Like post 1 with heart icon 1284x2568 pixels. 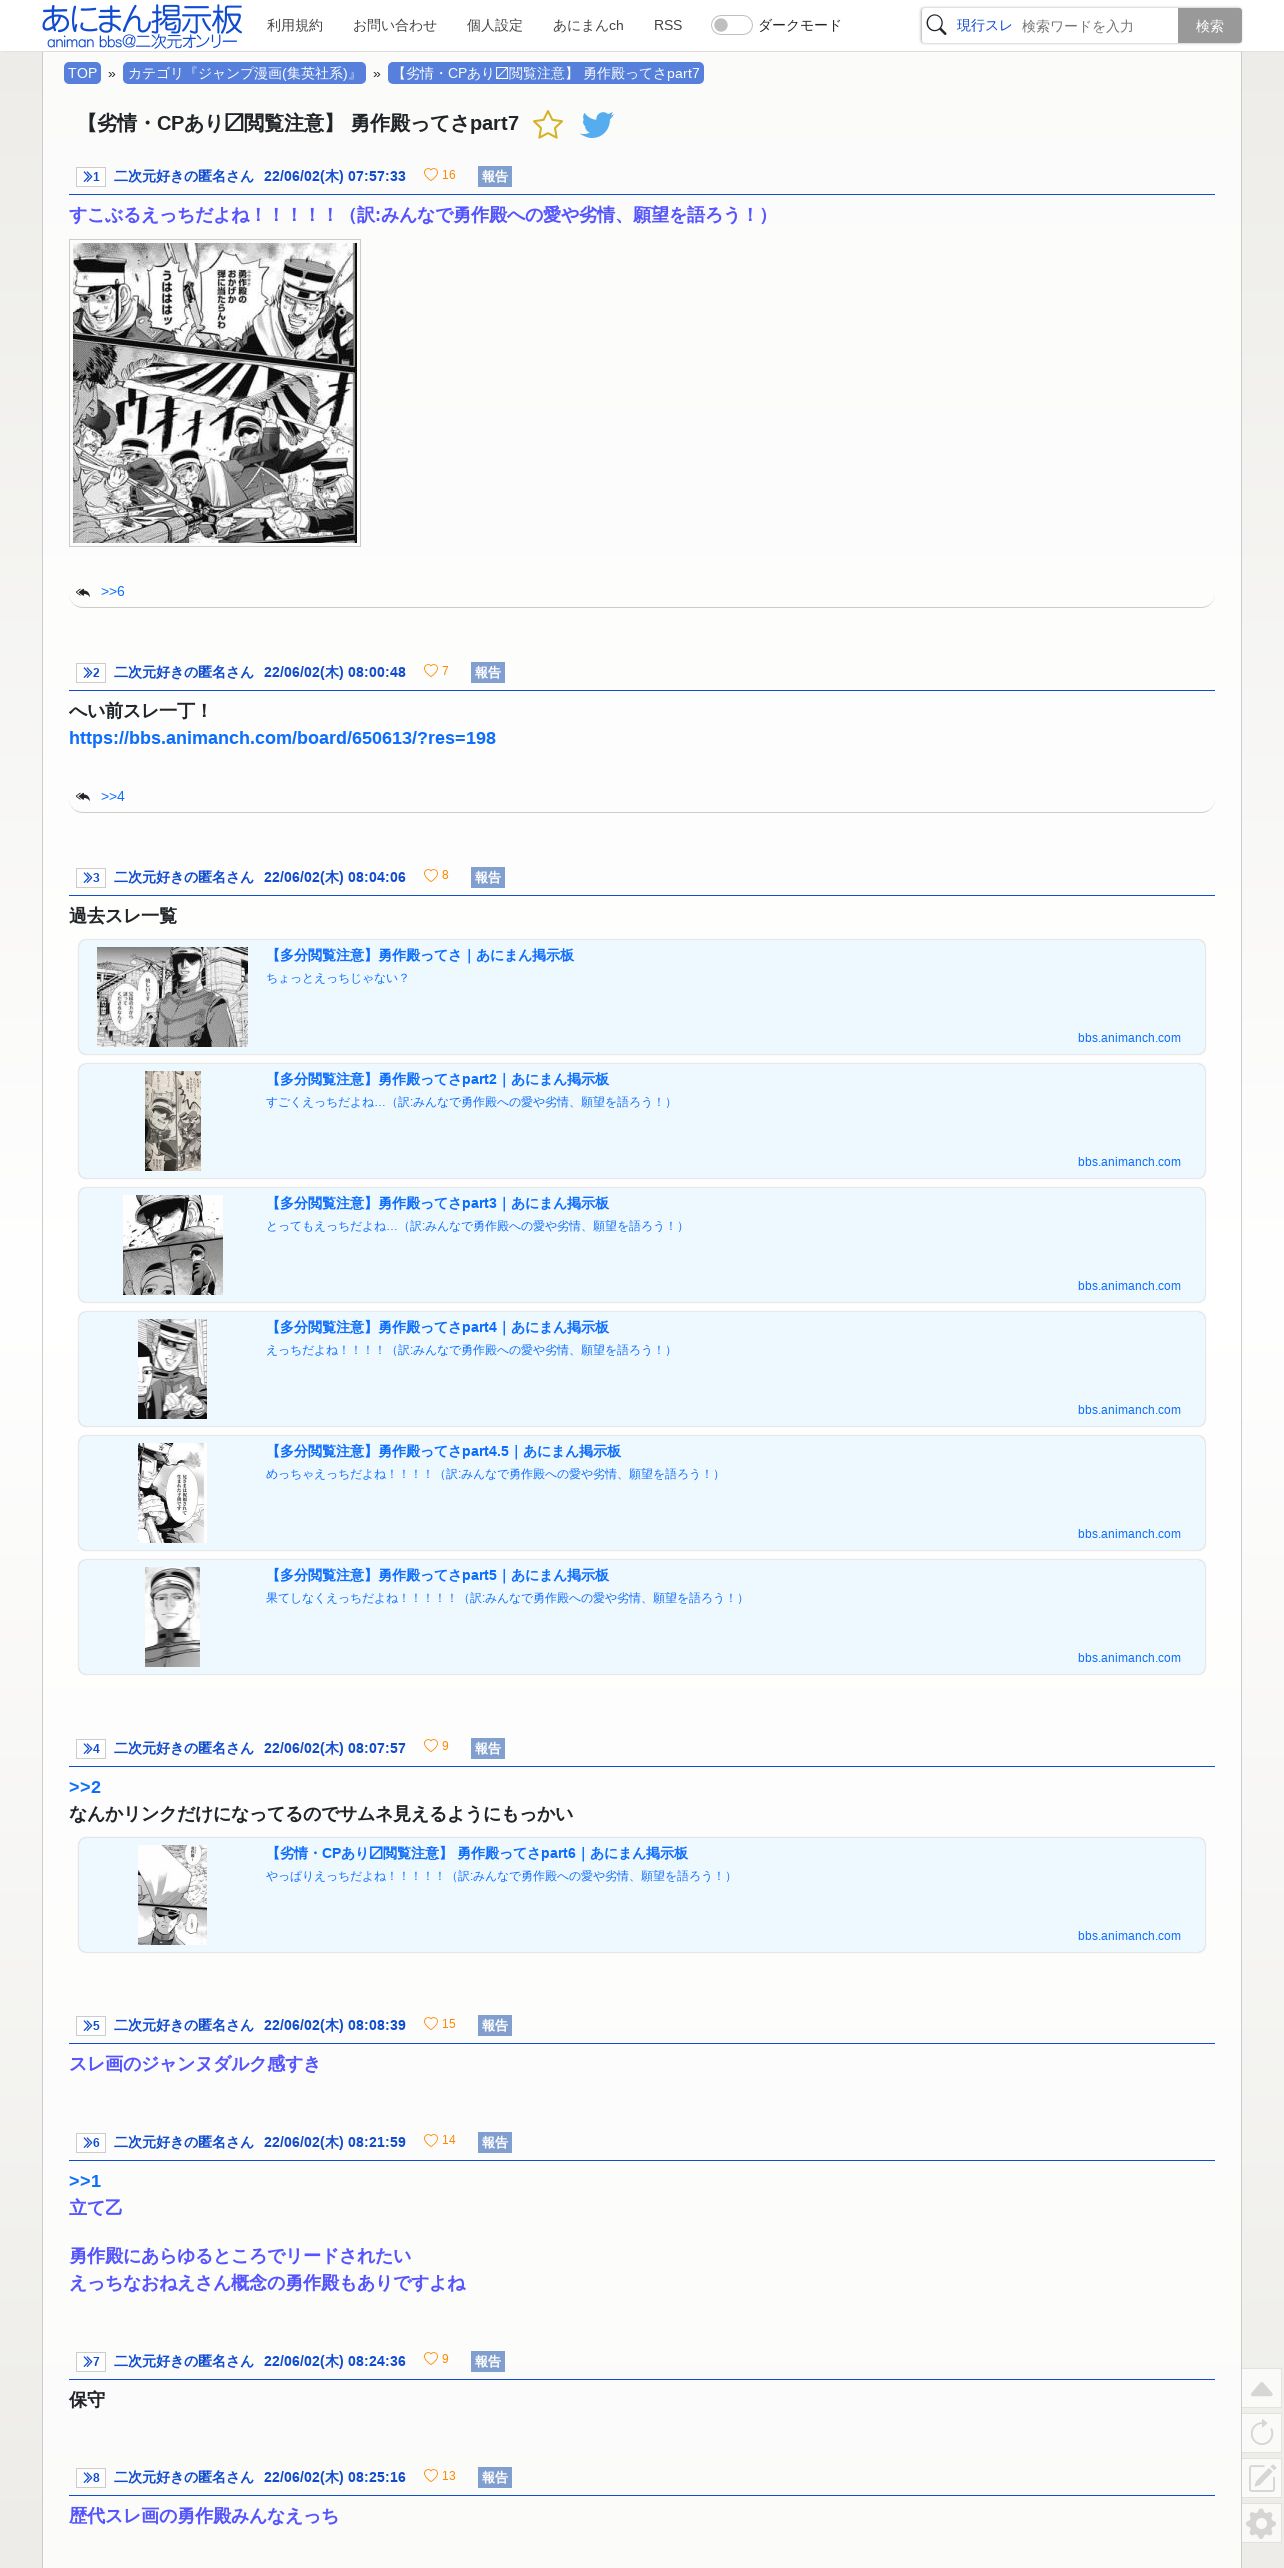point(431,175)
